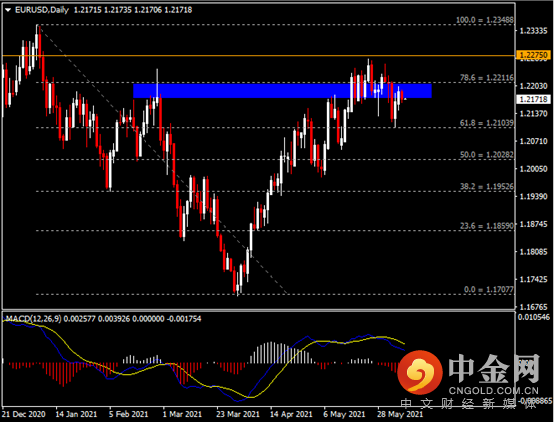This screenshot has width=554, height=422.
Task: Select the 38.2 = 1.19526 Fibonacci label
Action: 487,187
